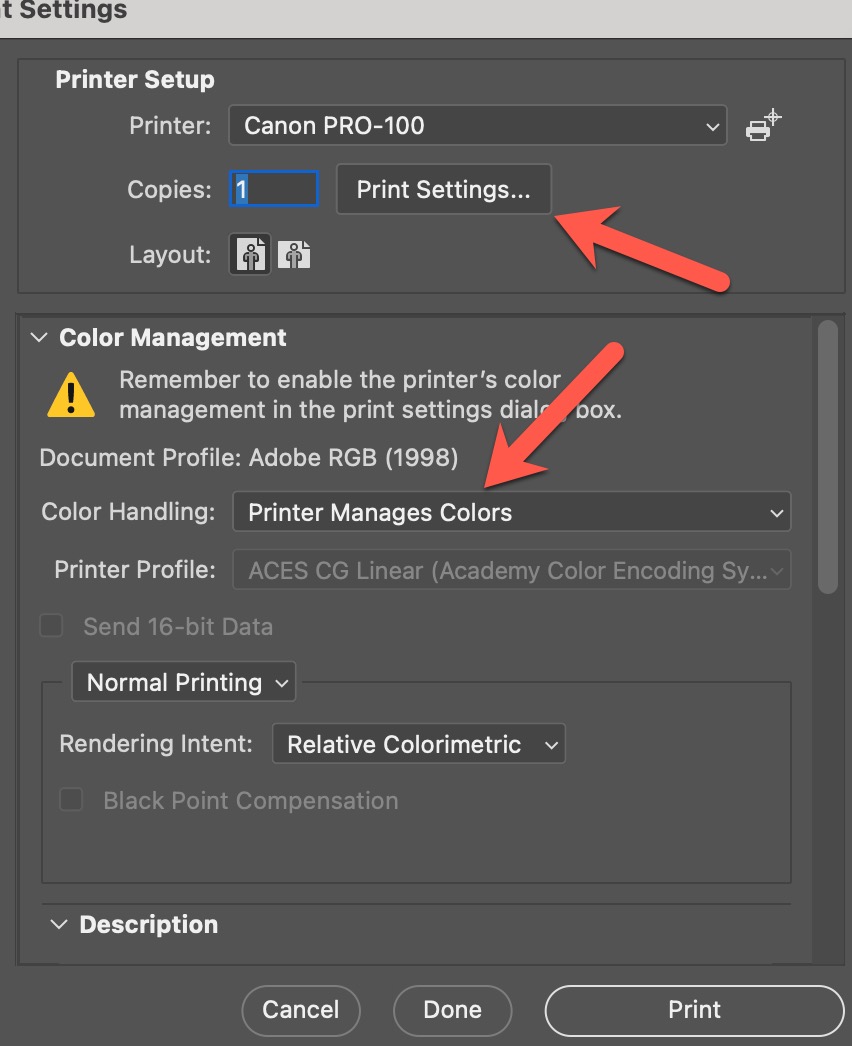Click the yellow warning triangle icon
Viewport: 852px width, 1046px height.
coord(71,395)
